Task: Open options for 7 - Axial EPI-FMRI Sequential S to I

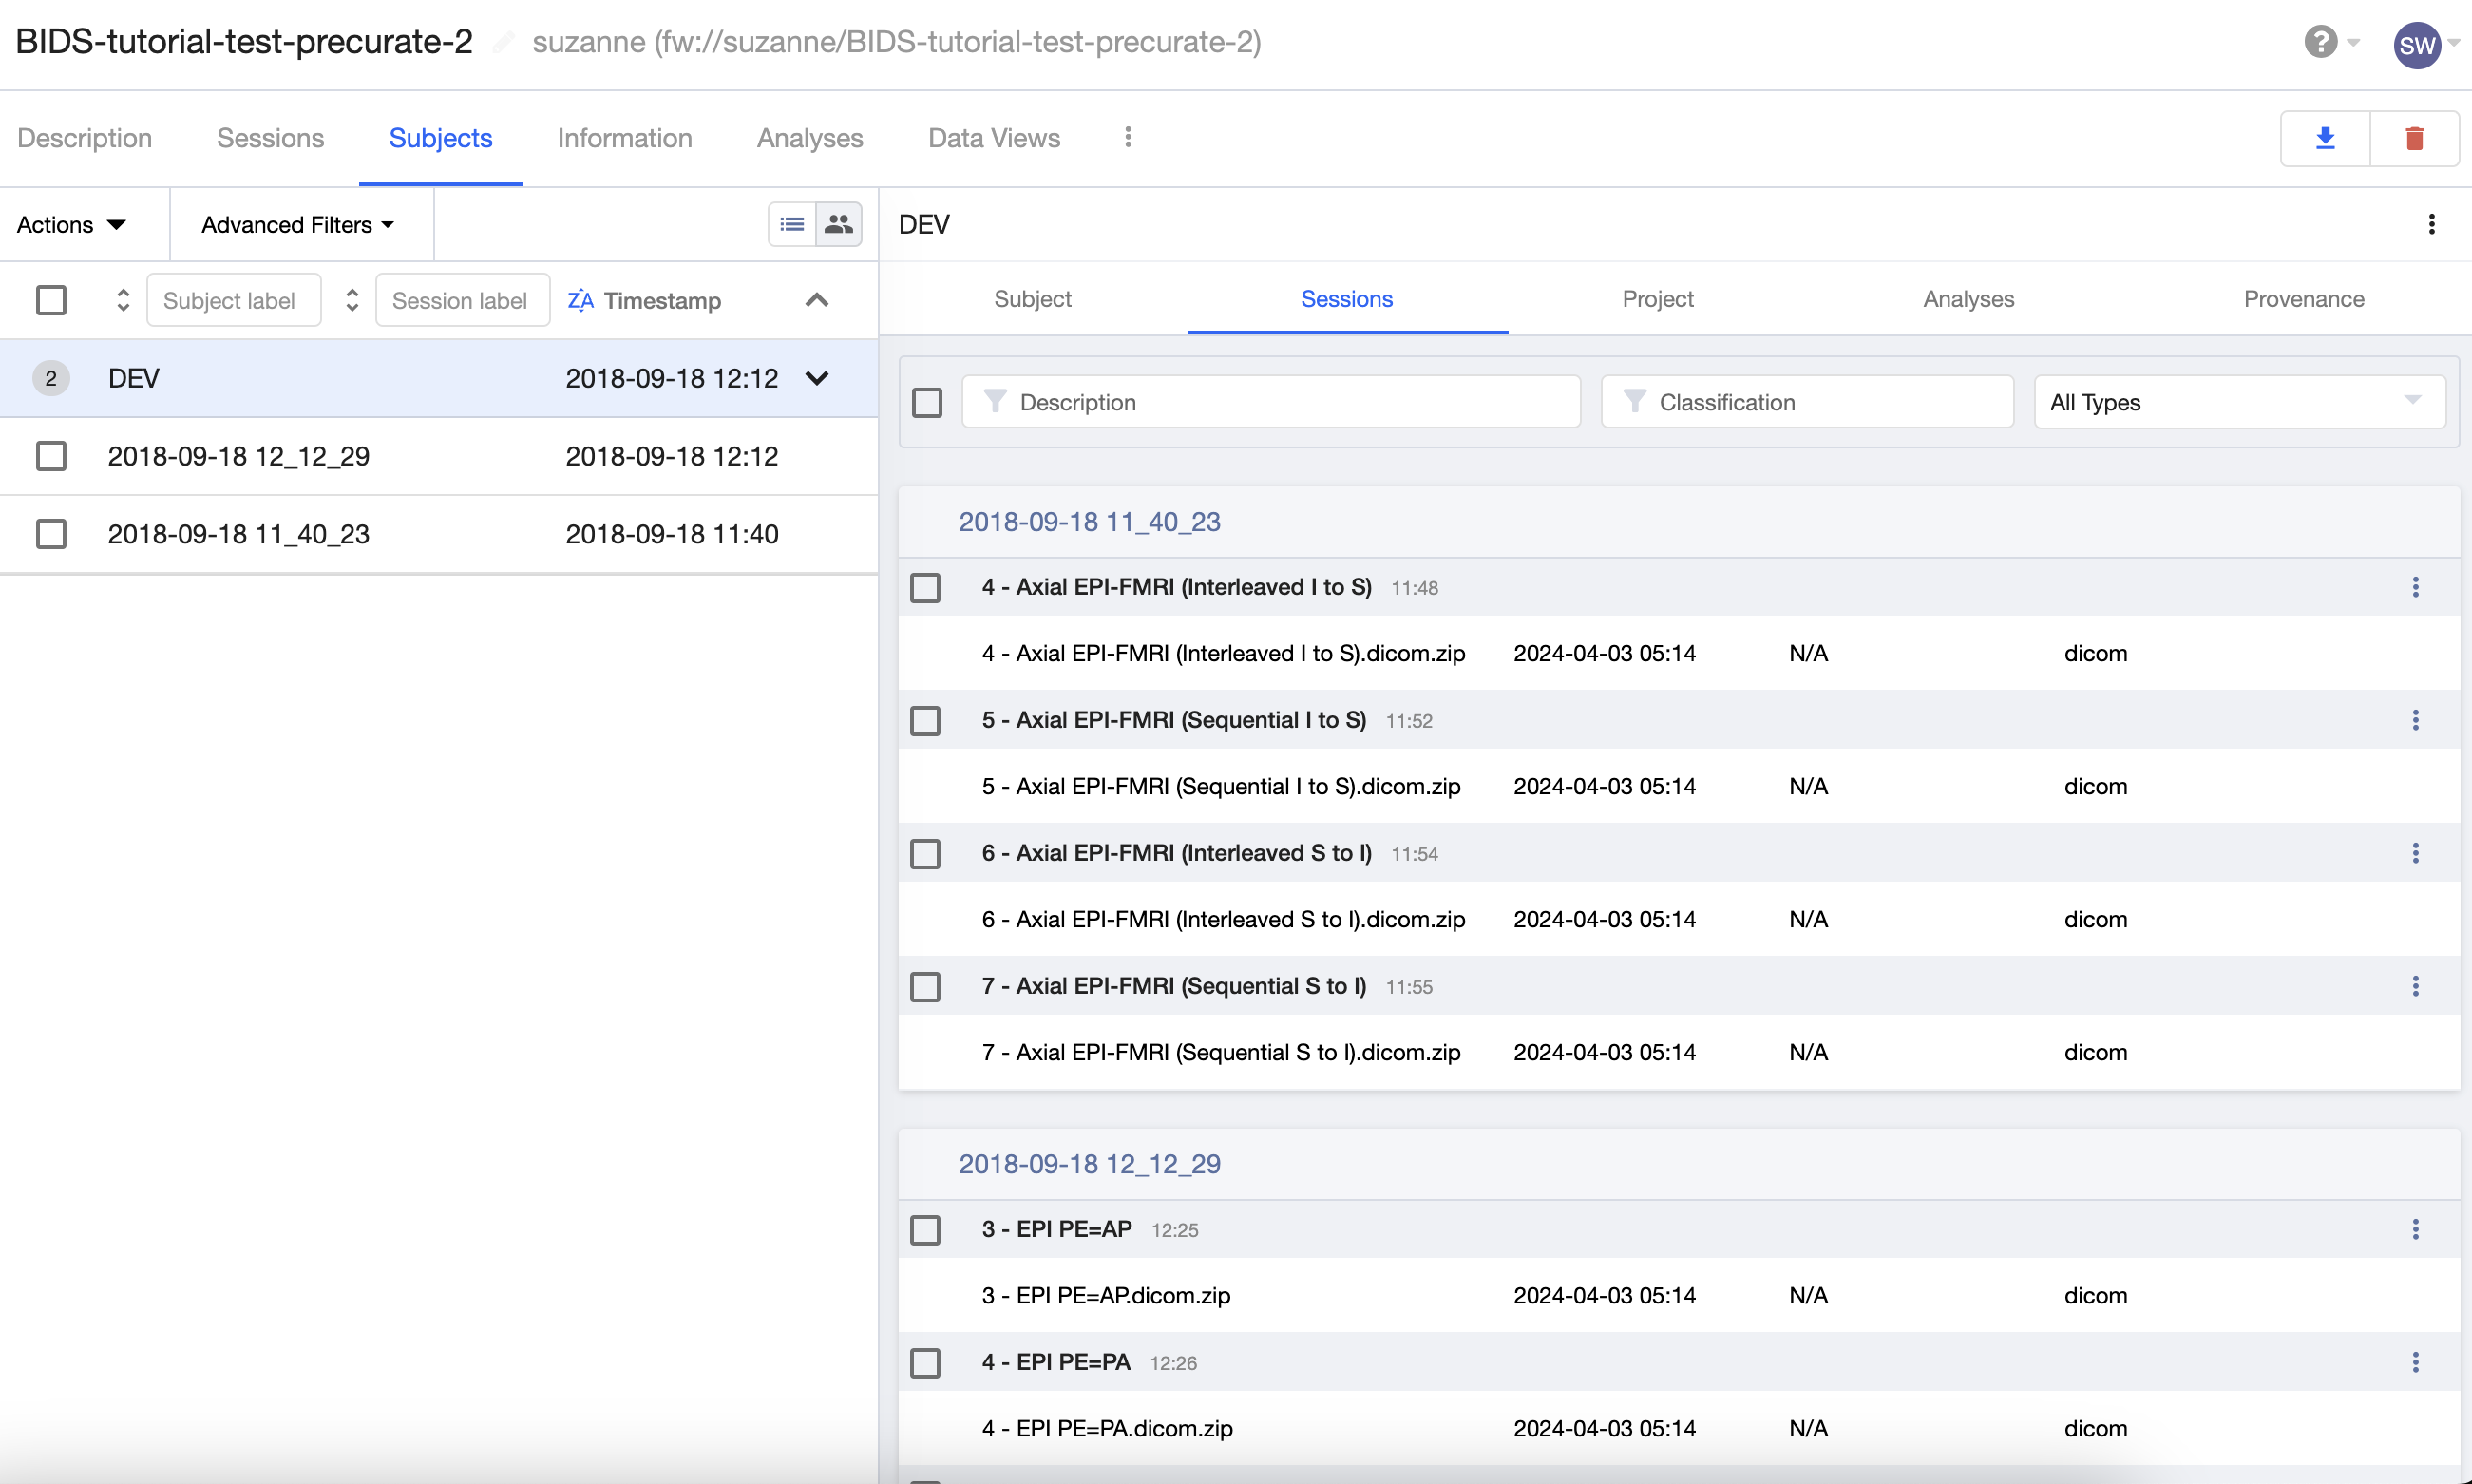Action: [2415, 986]
